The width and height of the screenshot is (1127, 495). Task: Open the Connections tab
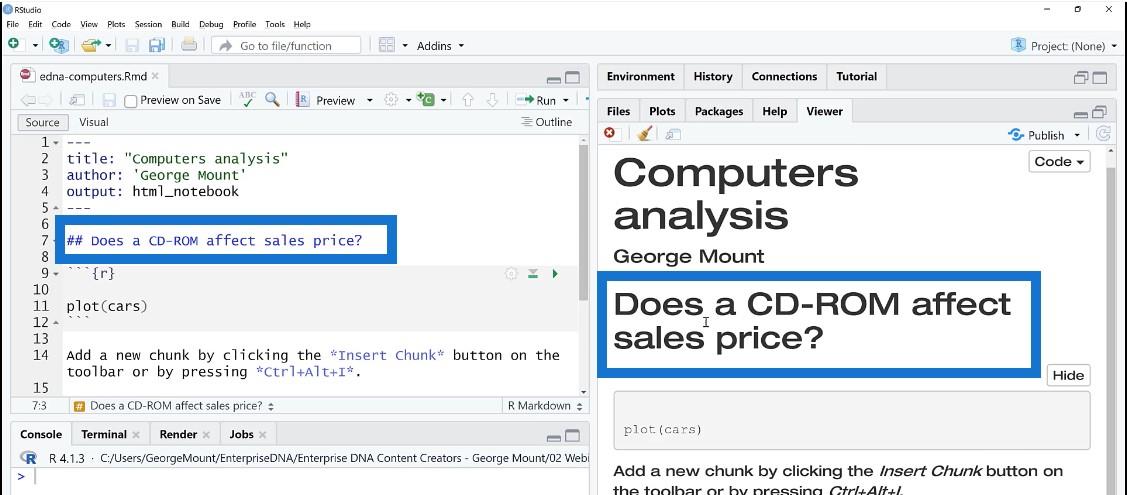point(784,76)
